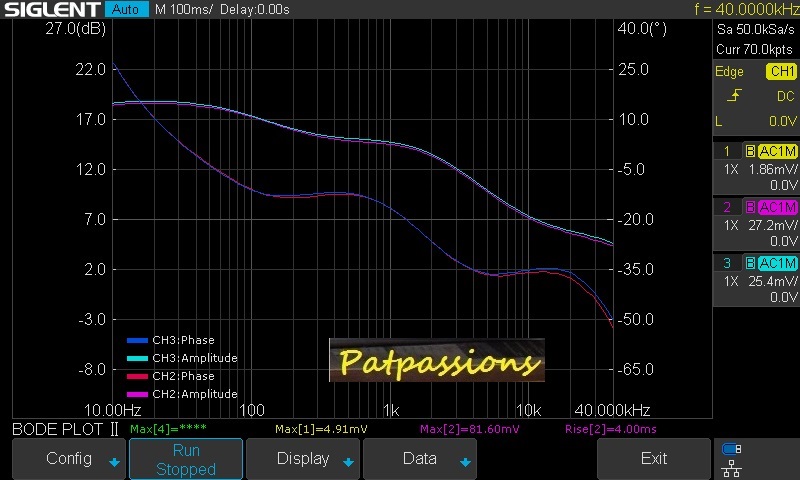Click the M 100ms timebase setting
Image resolution: width=800 pixels, height=480 pixels.
[184, 9]
